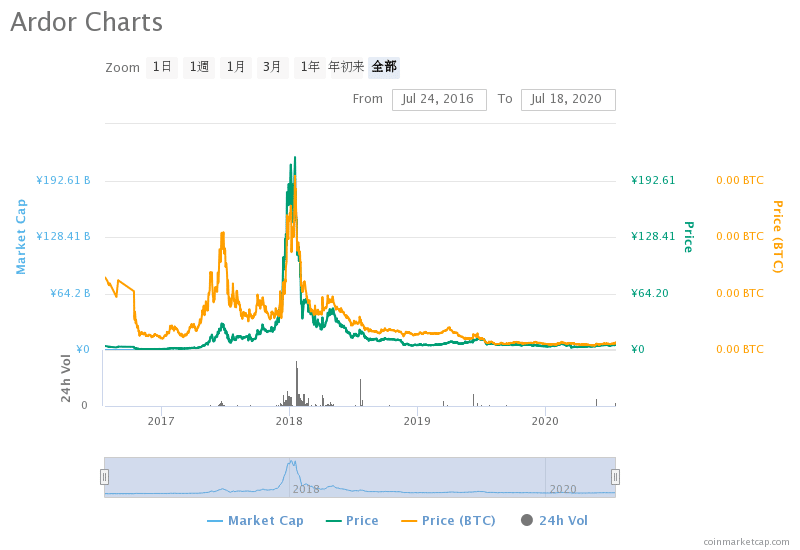The height and width of the screenshot is (550, 800).
Task: Select the 全部 (all) zoom button
Action: coord(384,67)
